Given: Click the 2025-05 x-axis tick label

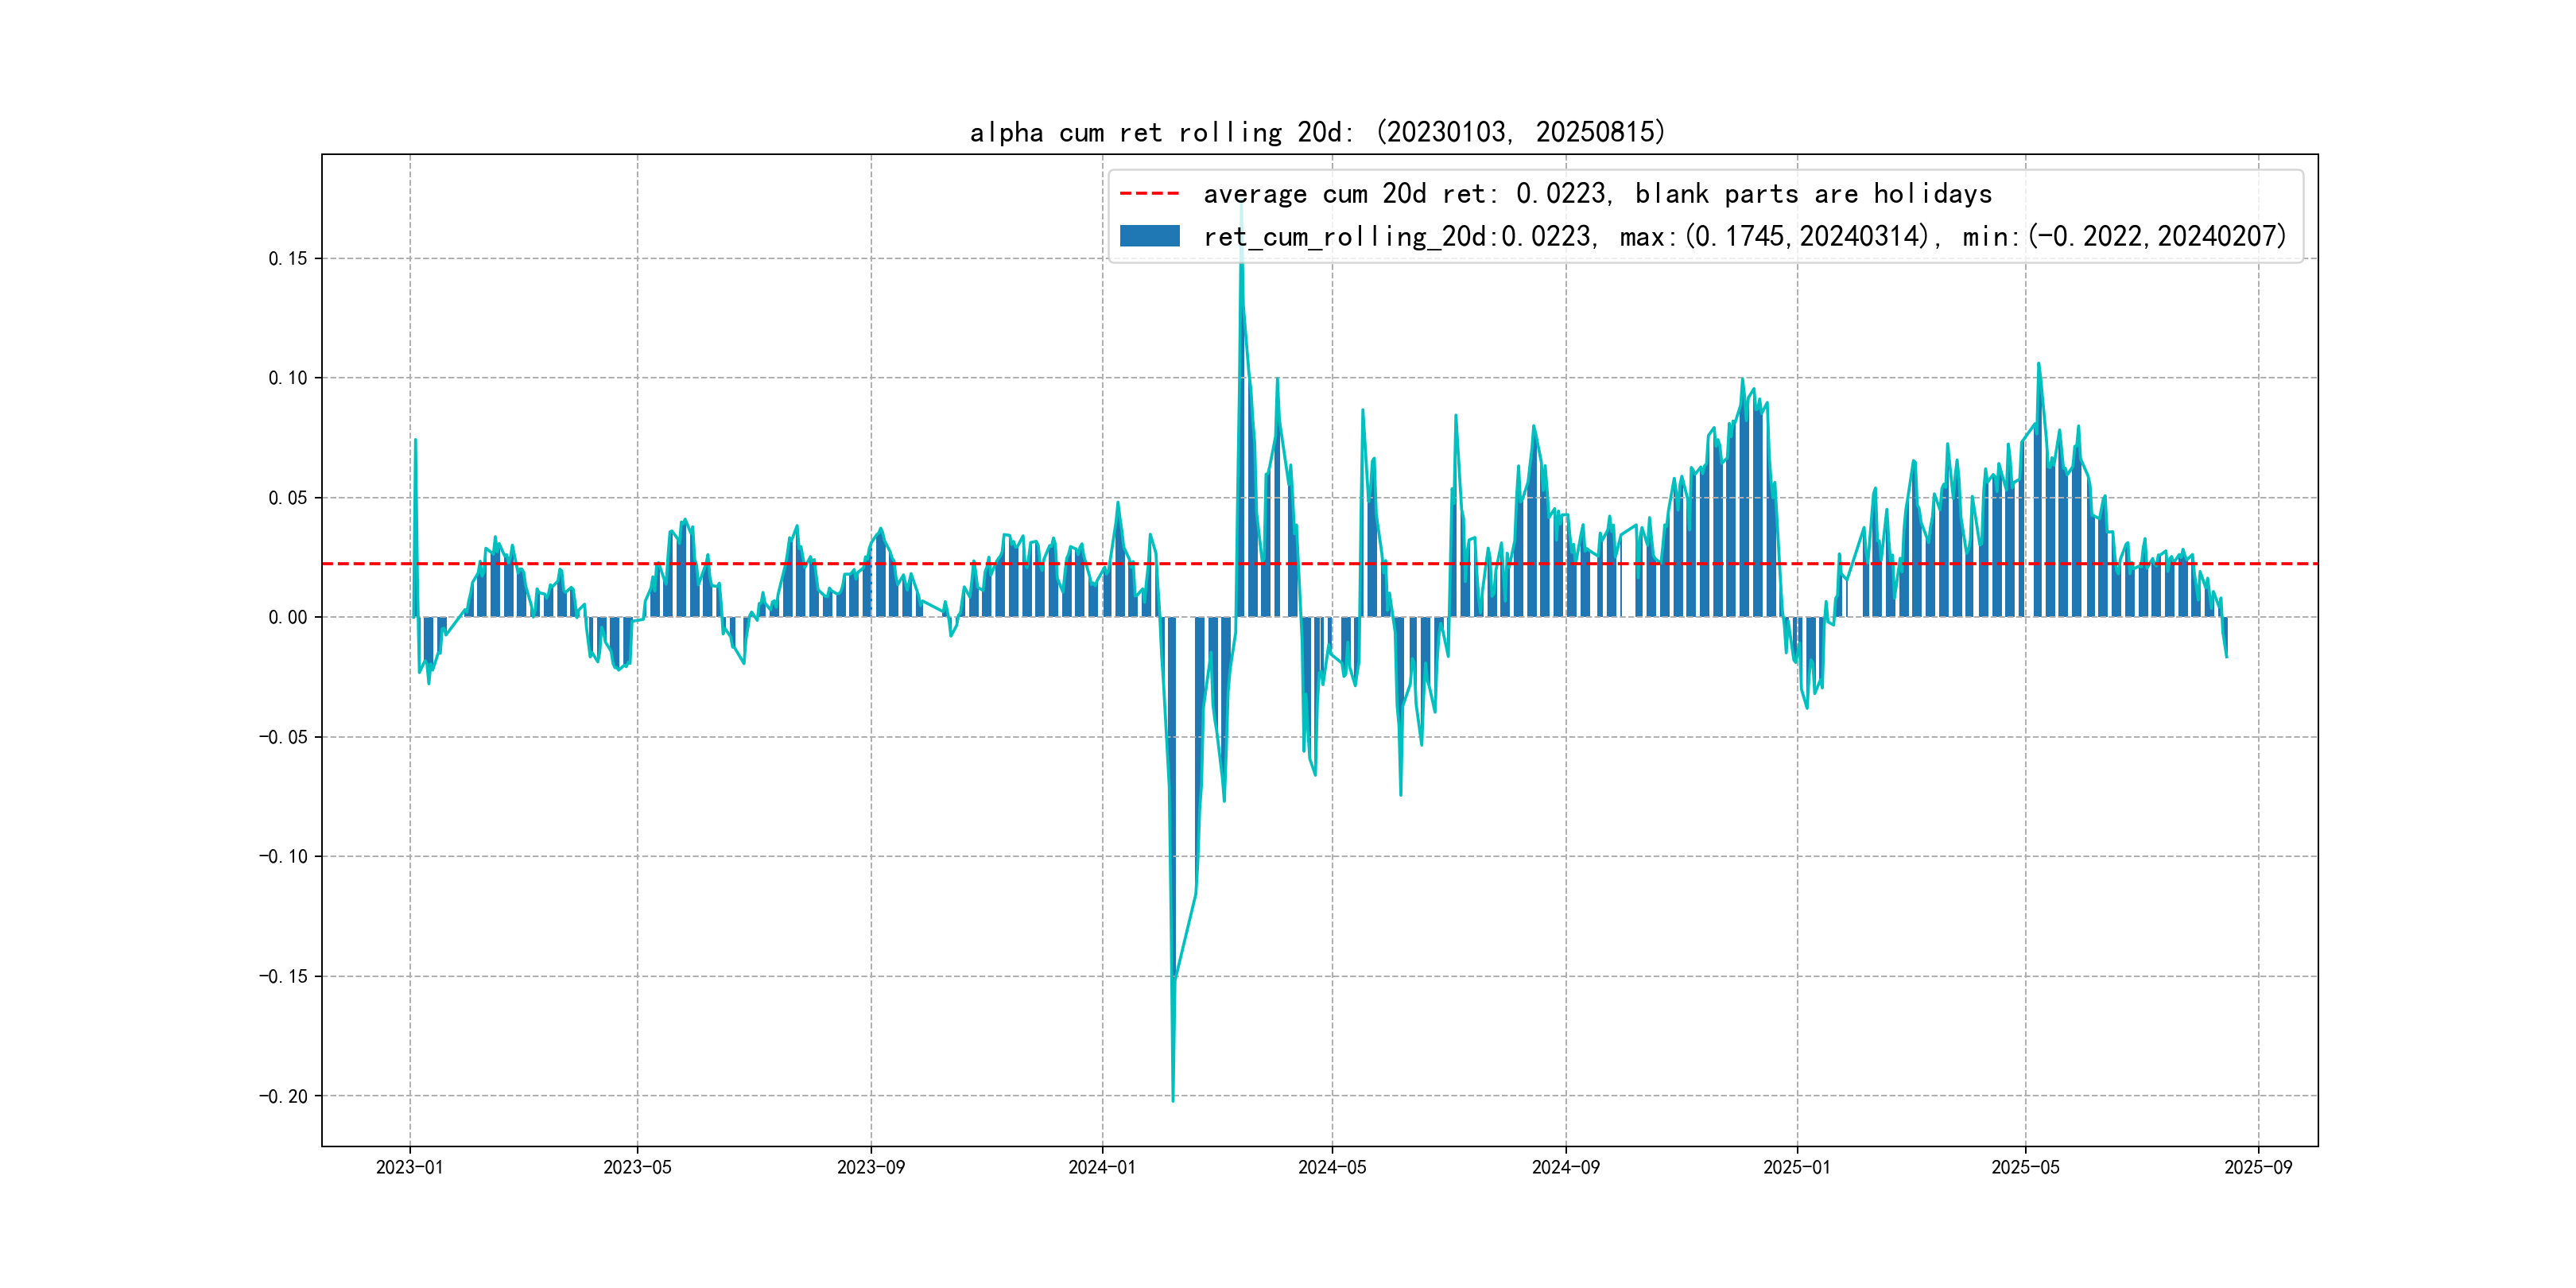Looking at the screenshot, I should pyautogui.click(x=2025, y=1167).
